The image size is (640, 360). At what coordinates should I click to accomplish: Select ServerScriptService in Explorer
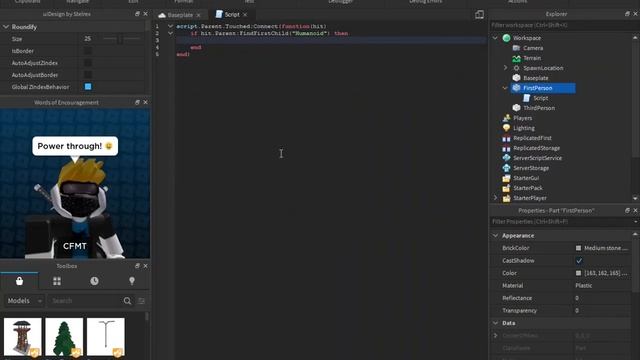(x=537, y=158)
